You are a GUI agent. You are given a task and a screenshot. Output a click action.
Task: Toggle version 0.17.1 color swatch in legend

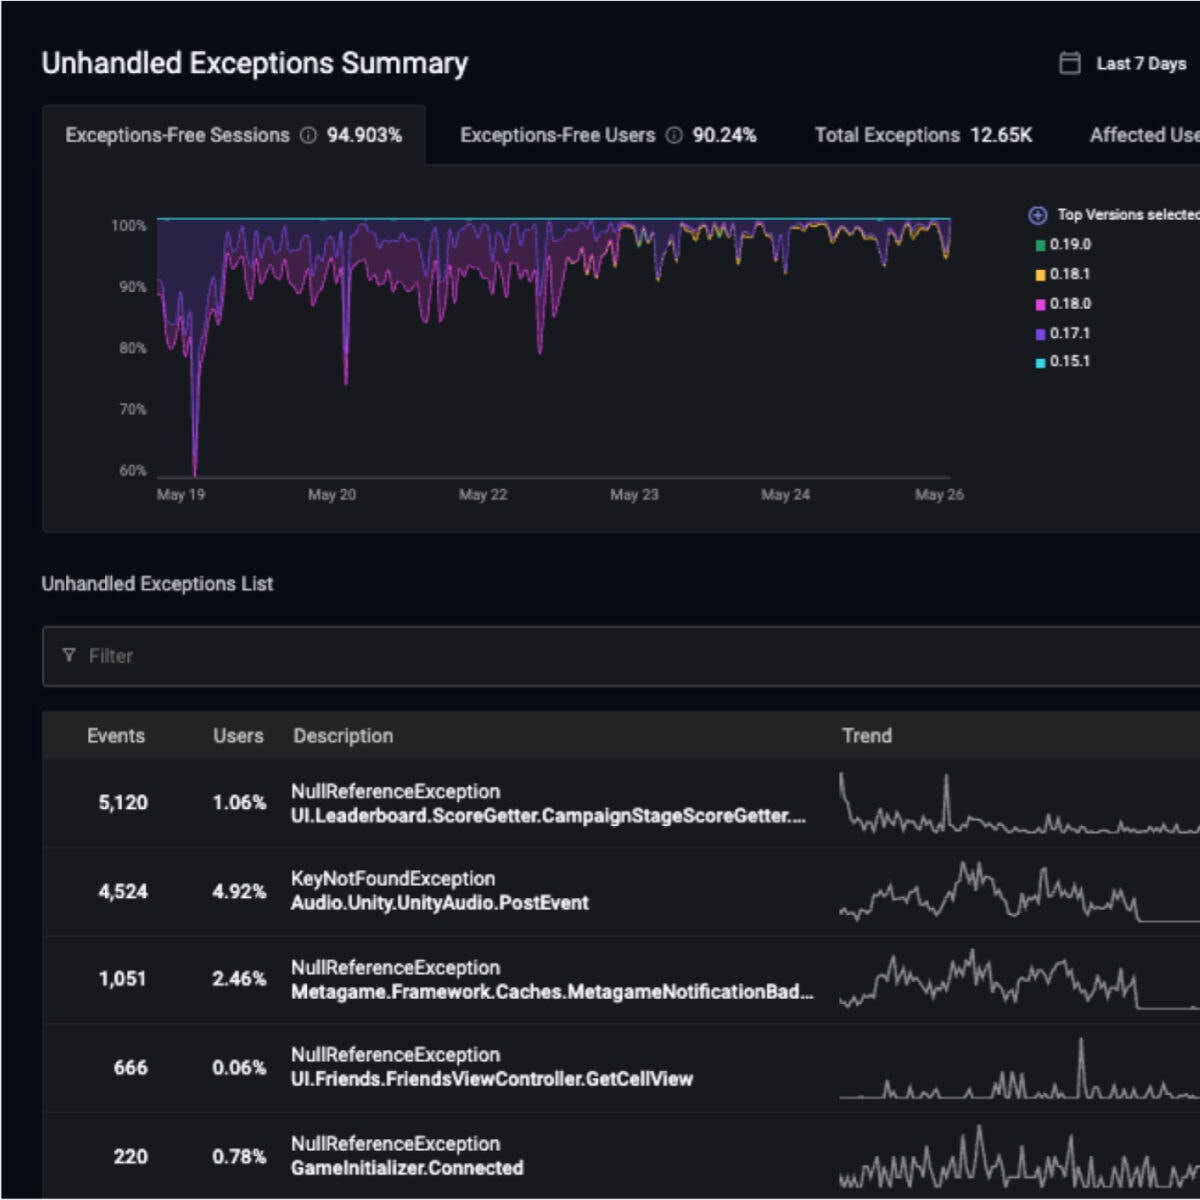(1040, 332)
